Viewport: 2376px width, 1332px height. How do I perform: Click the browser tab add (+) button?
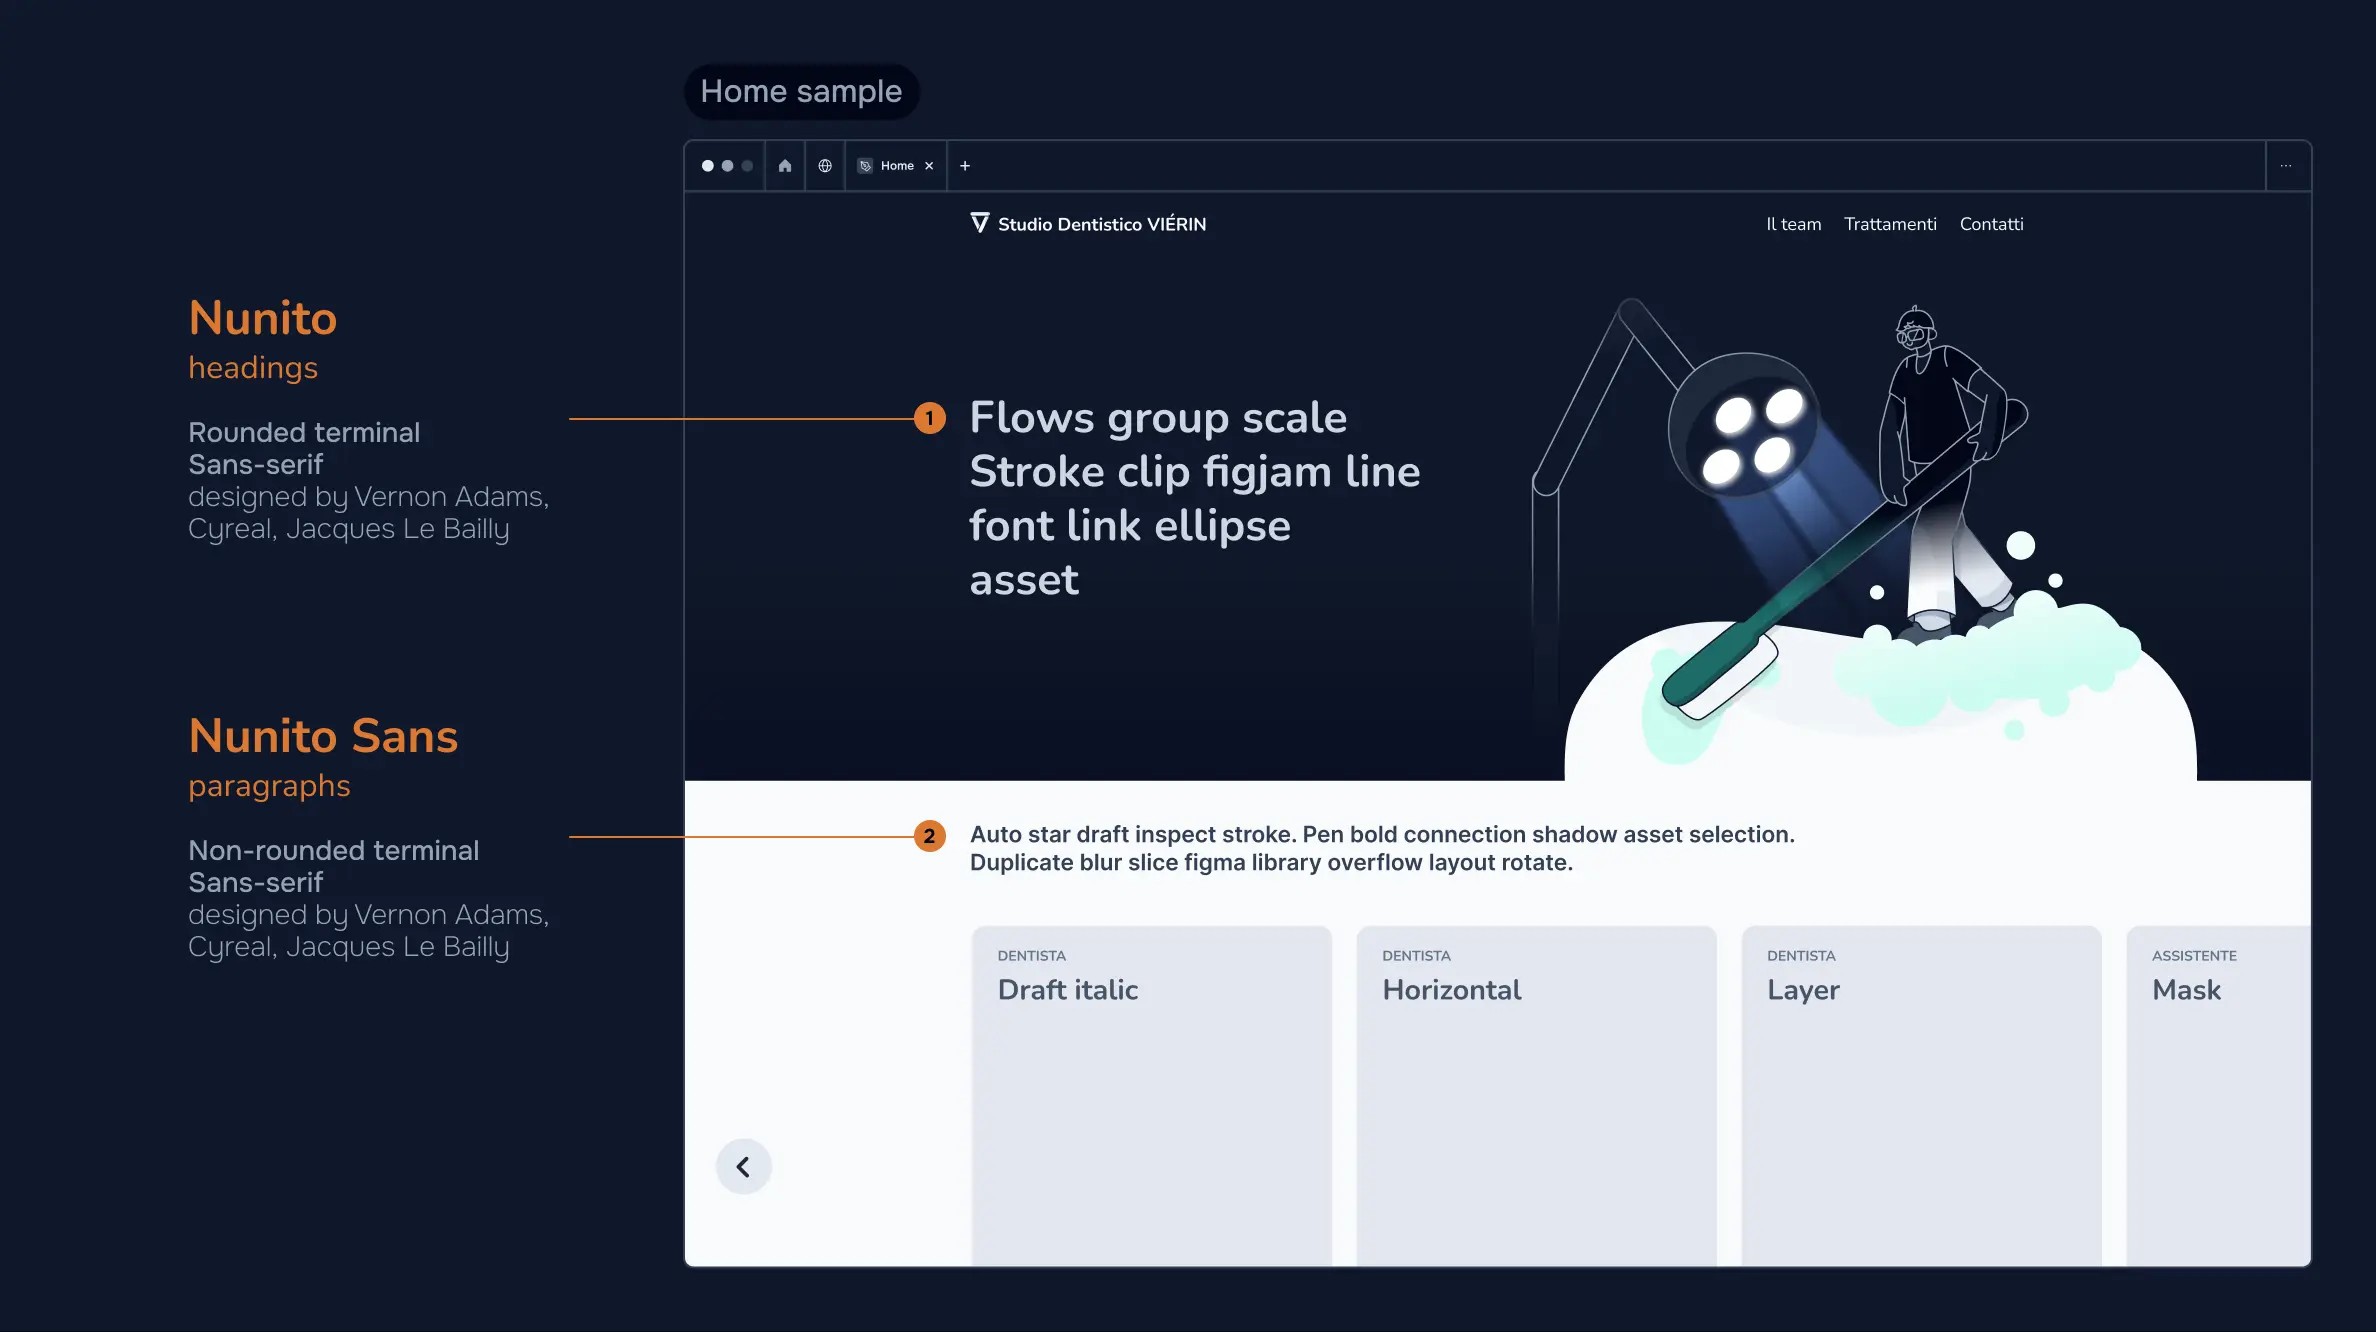point(963,165)
